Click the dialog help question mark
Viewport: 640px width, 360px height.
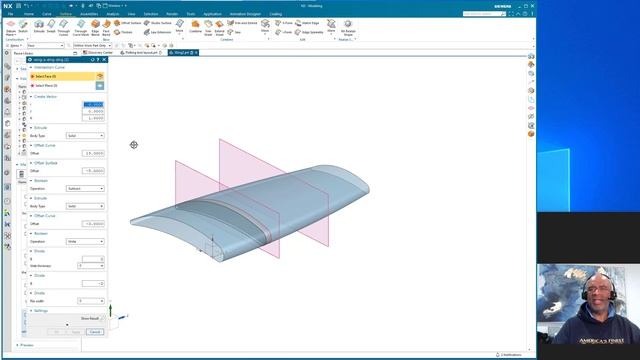click(x=98, y=60)
